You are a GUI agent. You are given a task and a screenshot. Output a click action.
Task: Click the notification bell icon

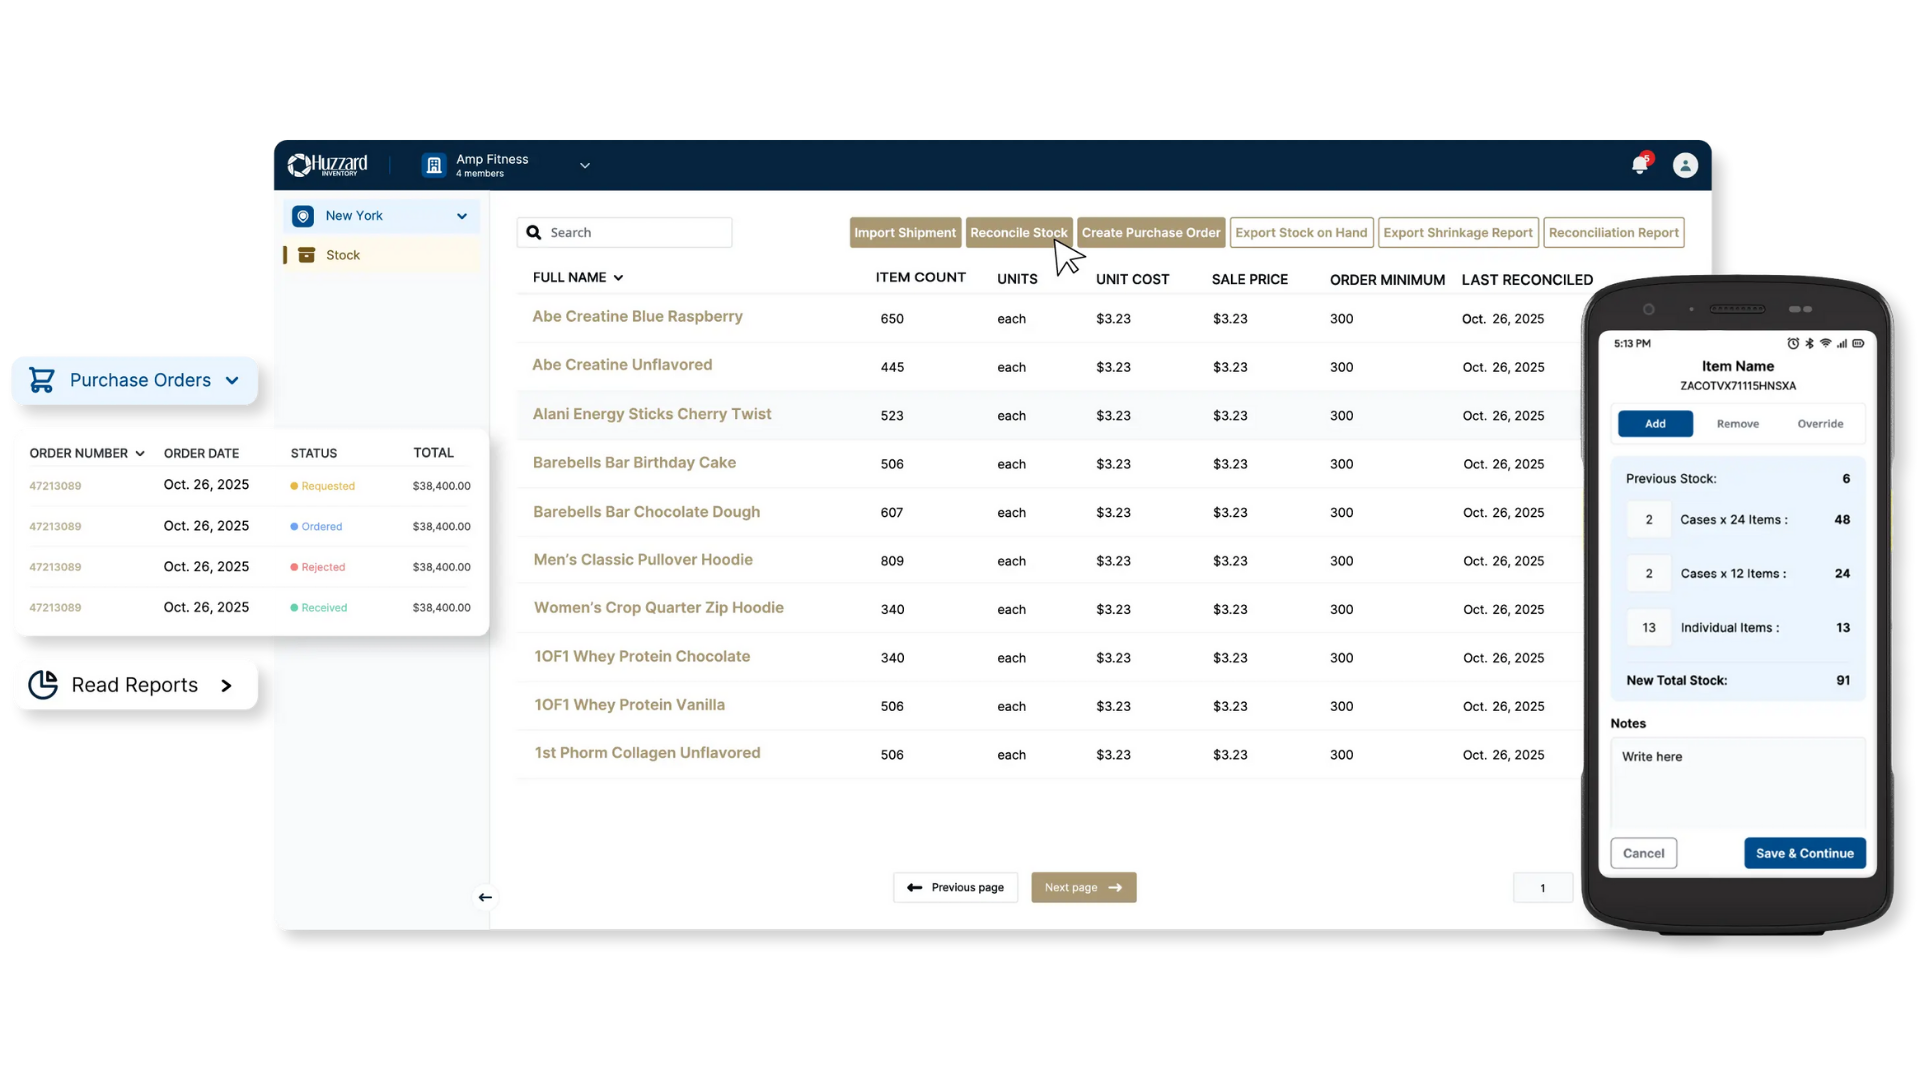1639,165
